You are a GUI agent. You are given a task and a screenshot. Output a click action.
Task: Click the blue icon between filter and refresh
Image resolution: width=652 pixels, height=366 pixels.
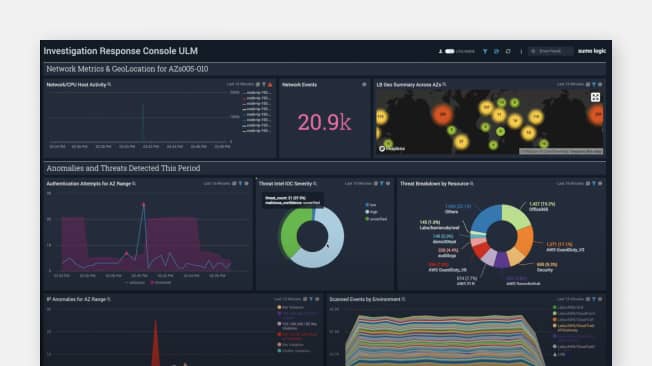coord(496,52)
